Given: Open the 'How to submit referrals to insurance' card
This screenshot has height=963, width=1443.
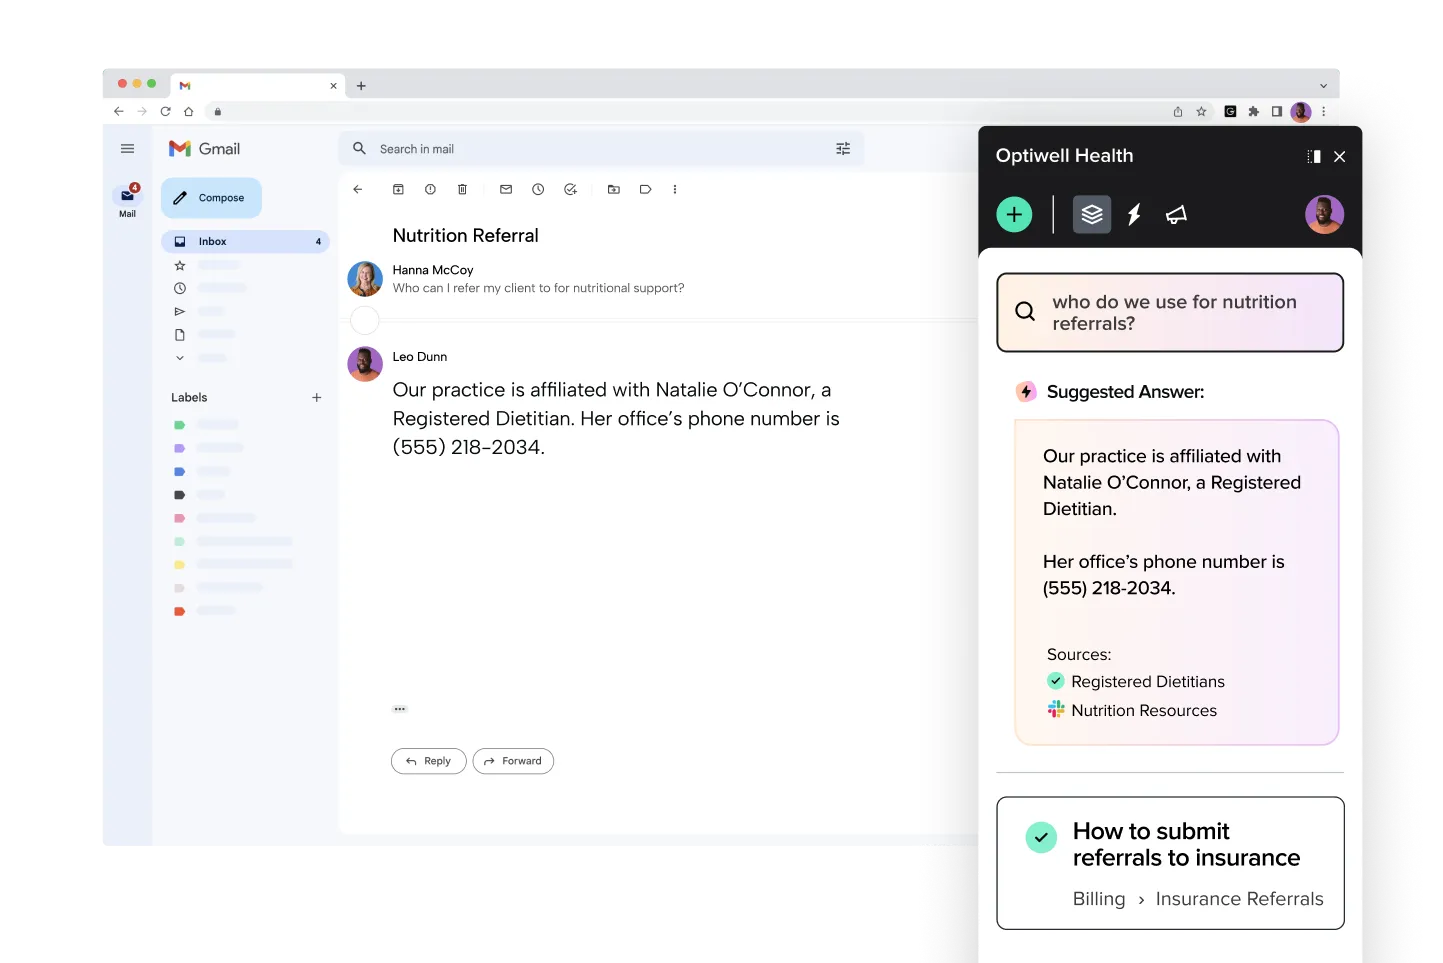Looking at the screenshot, I should pos(1170,862).
